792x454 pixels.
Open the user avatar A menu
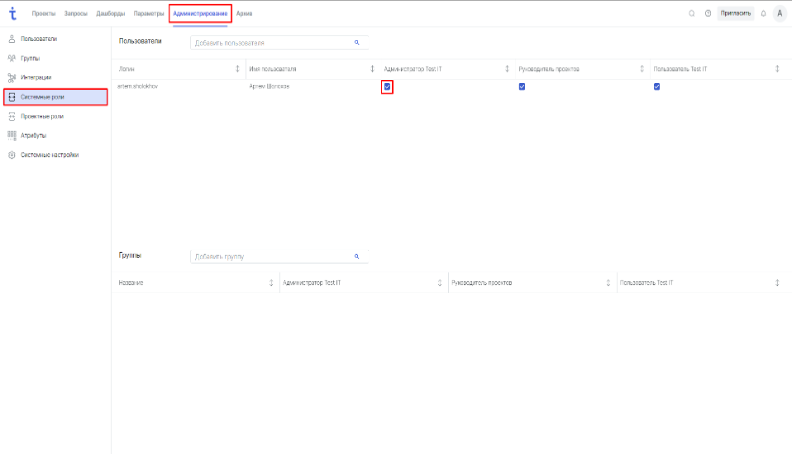click(779, 14)
